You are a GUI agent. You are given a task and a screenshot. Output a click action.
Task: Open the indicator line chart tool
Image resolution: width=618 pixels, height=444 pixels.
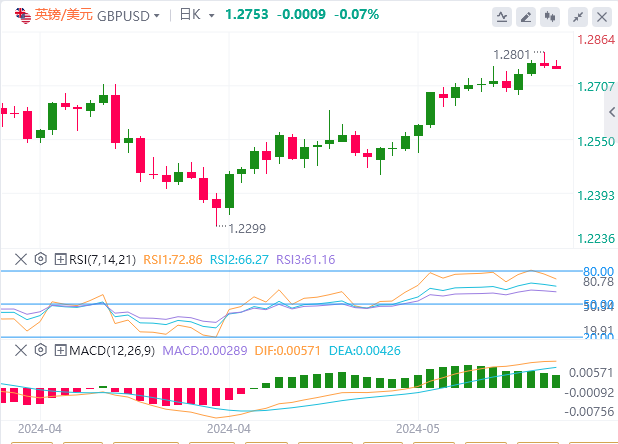[502, 17]
